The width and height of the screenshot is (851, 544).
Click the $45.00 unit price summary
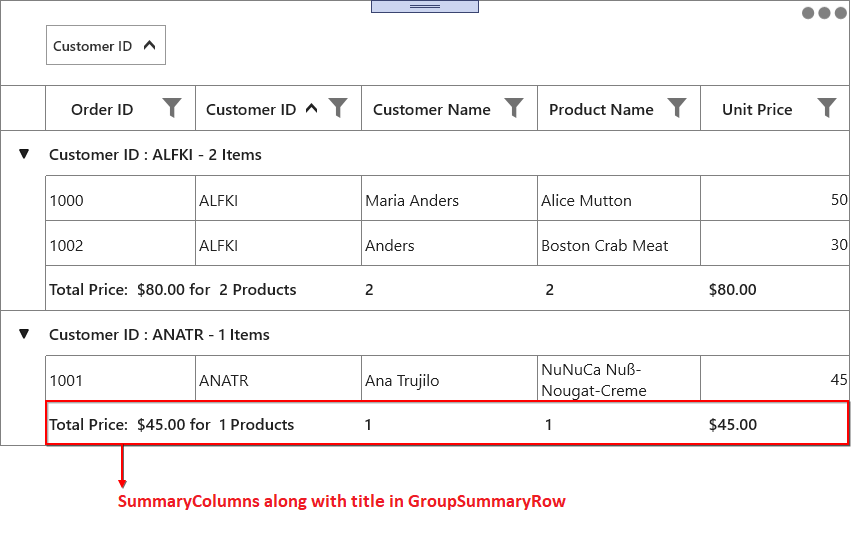pyautogui.click(x=733, y=425)
